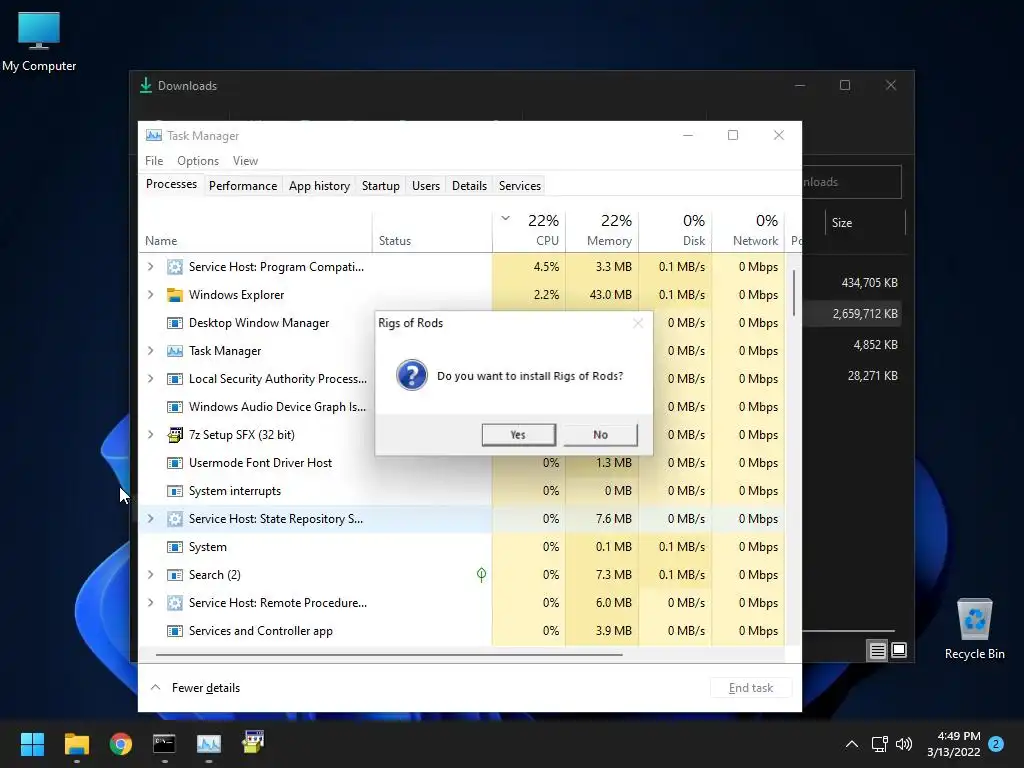
Task: Click gear icon of Service Host: Program Compati...
Action: [x=174, y=266]
